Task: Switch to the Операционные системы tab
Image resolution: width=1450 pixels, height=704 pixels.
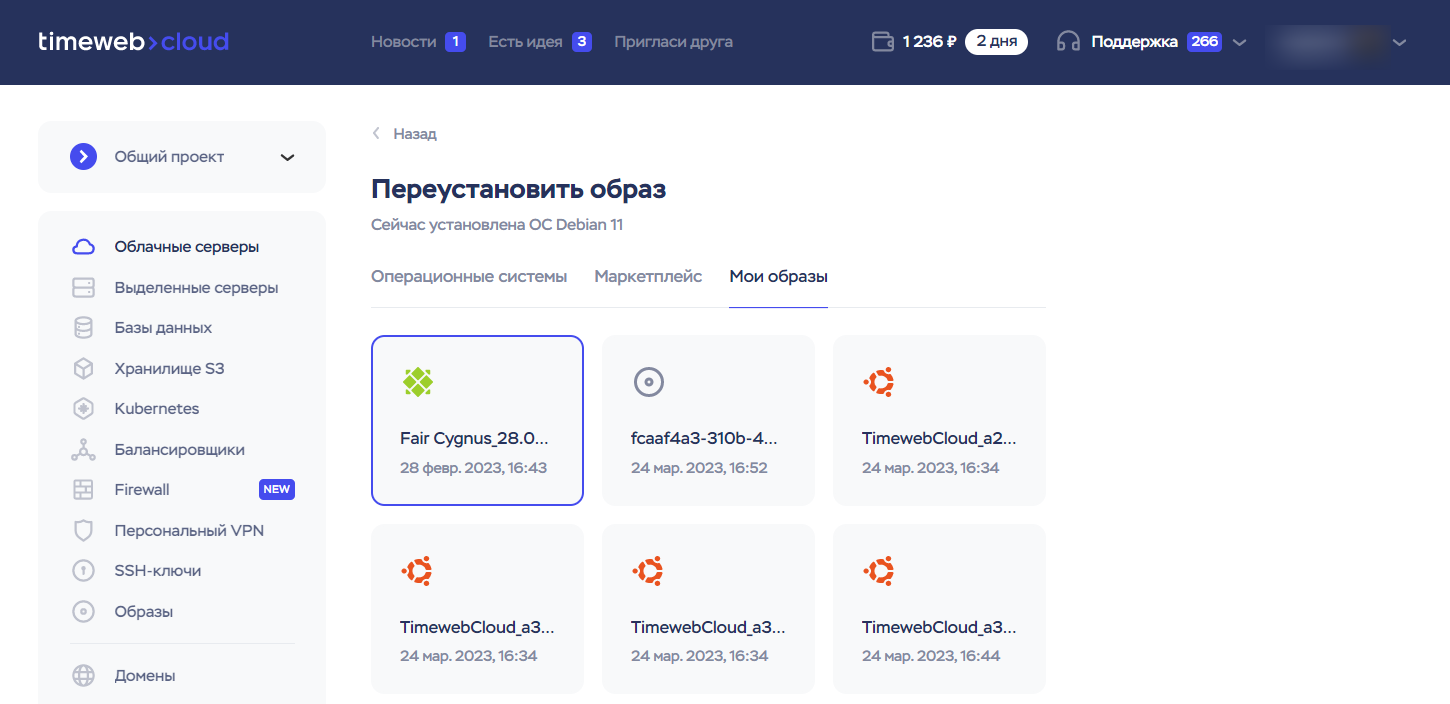Action: (x=469, y=277)
